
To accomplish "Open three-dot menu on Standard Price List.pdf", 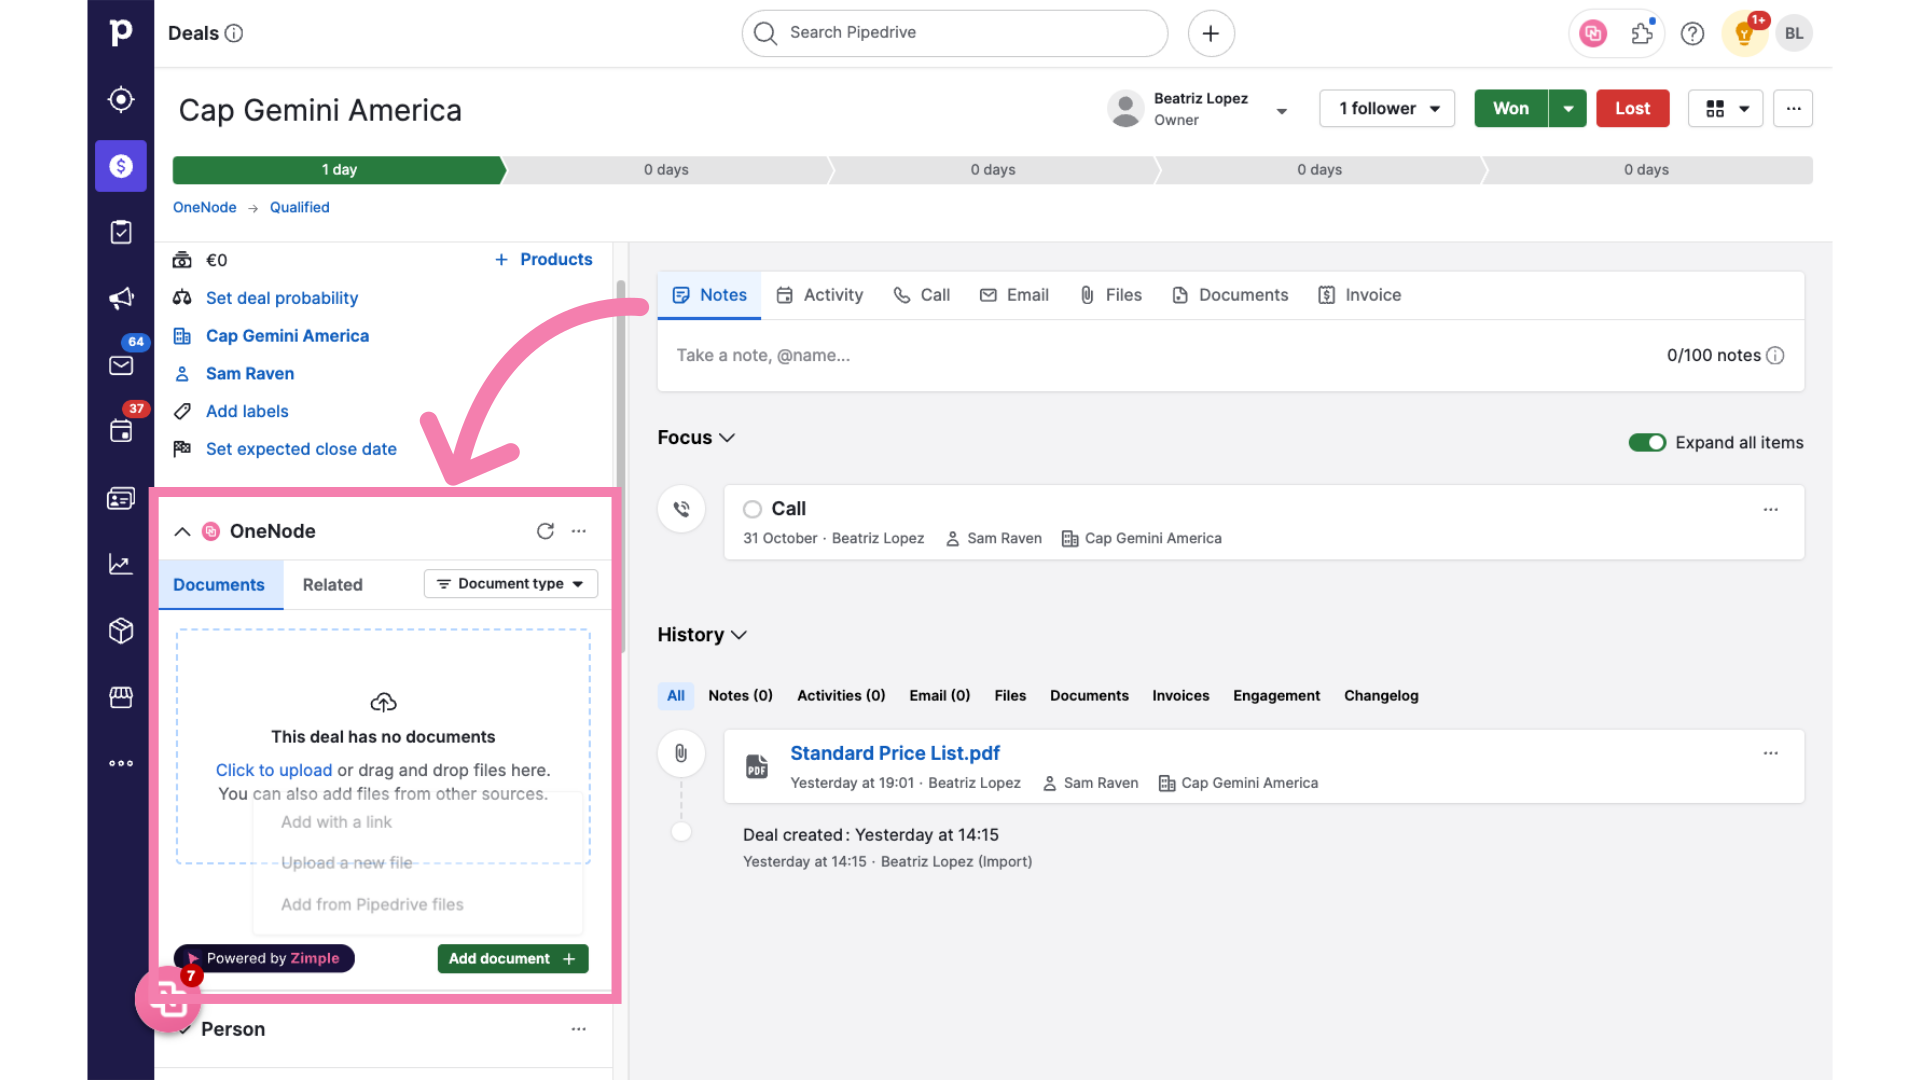I will (1771, 753).
